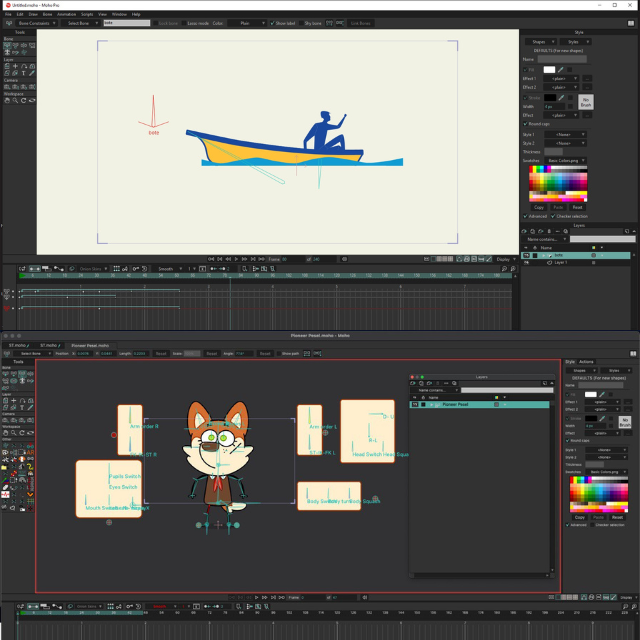Screen dimensions: 640x640
Task: Open the File menu in the top Moho window
Action: pyautogui.click(x=8, y=14)
